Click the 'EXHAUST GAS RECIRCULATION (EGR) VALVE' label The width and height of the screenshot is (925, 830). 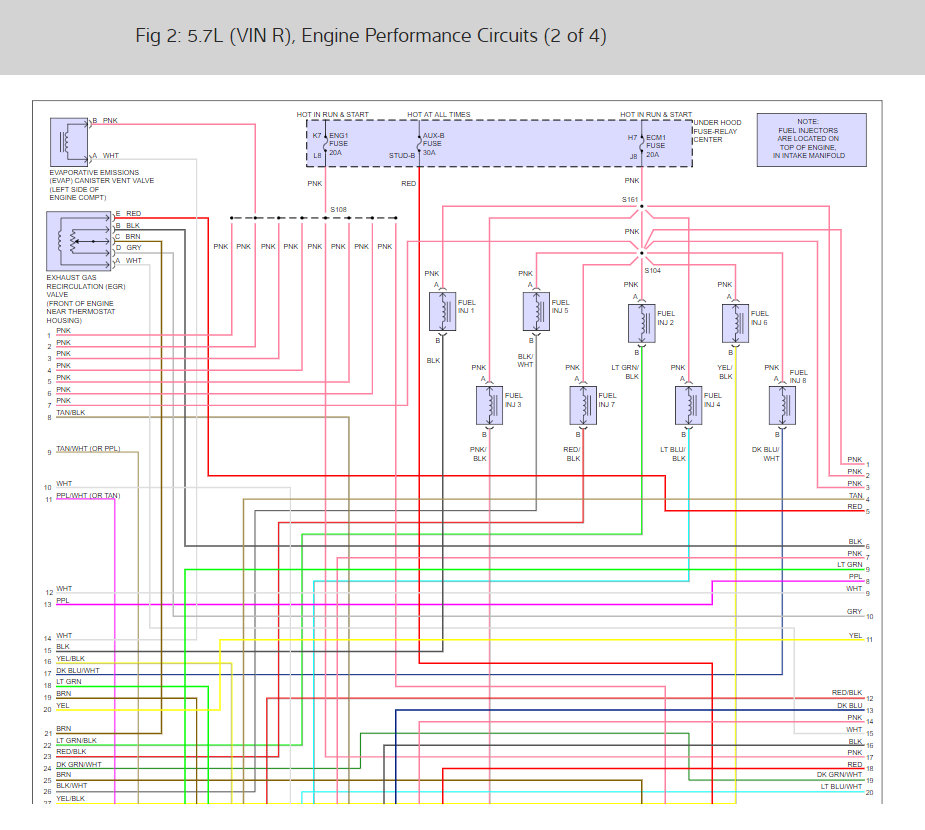86,298
